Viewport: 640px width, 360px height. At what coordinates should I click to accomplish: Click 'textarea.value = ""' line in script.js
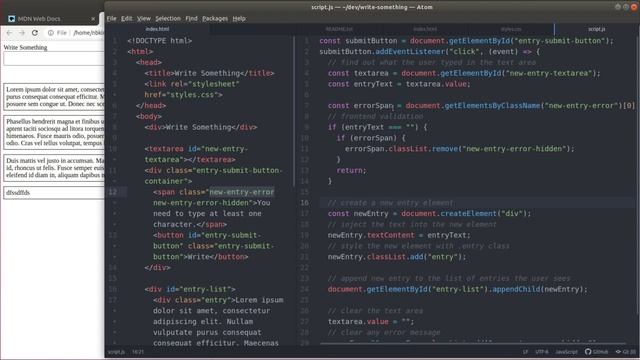click(x=371, y=322)
